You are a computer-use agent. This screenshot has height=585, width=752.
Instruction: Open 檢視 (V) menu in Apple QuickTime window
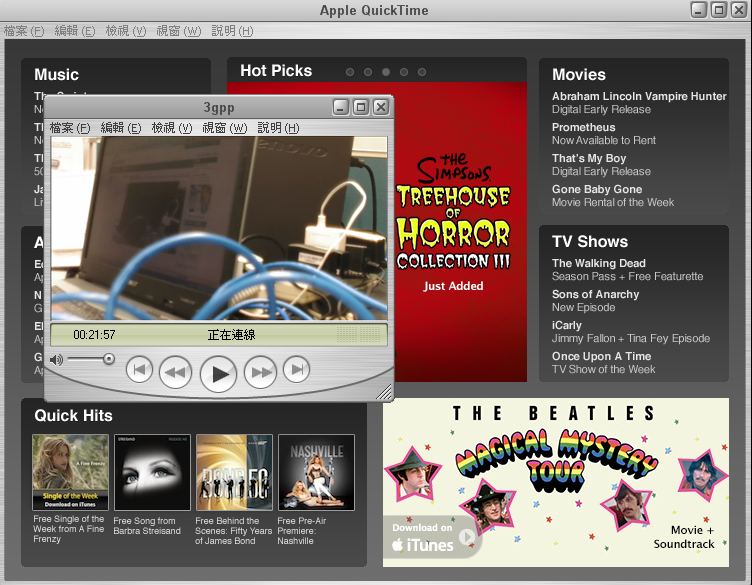pos(126,31)
